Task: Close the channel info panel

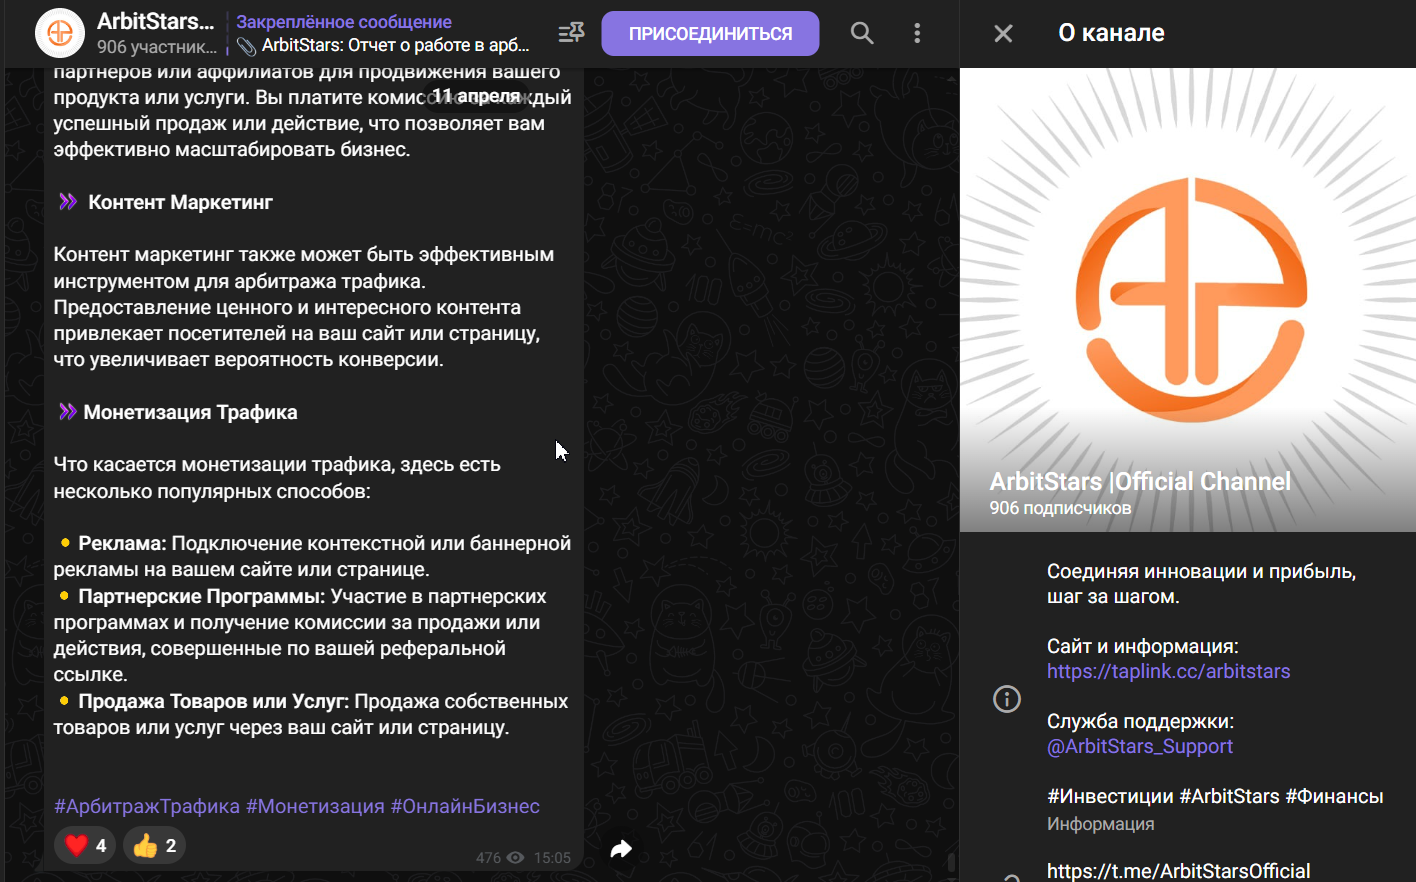Action: [1003, 33]
